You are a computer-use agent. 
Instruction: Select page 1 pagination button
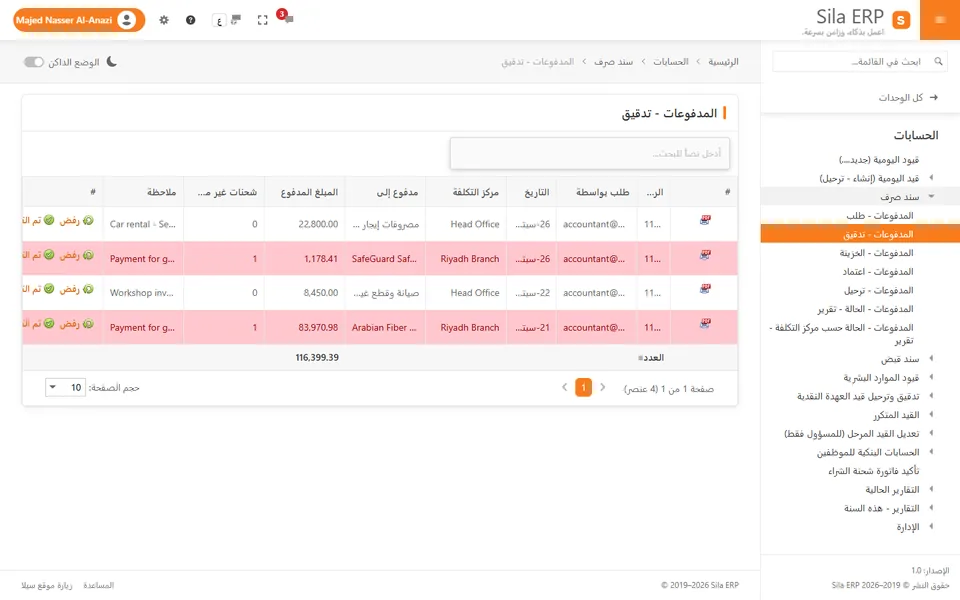583,388
